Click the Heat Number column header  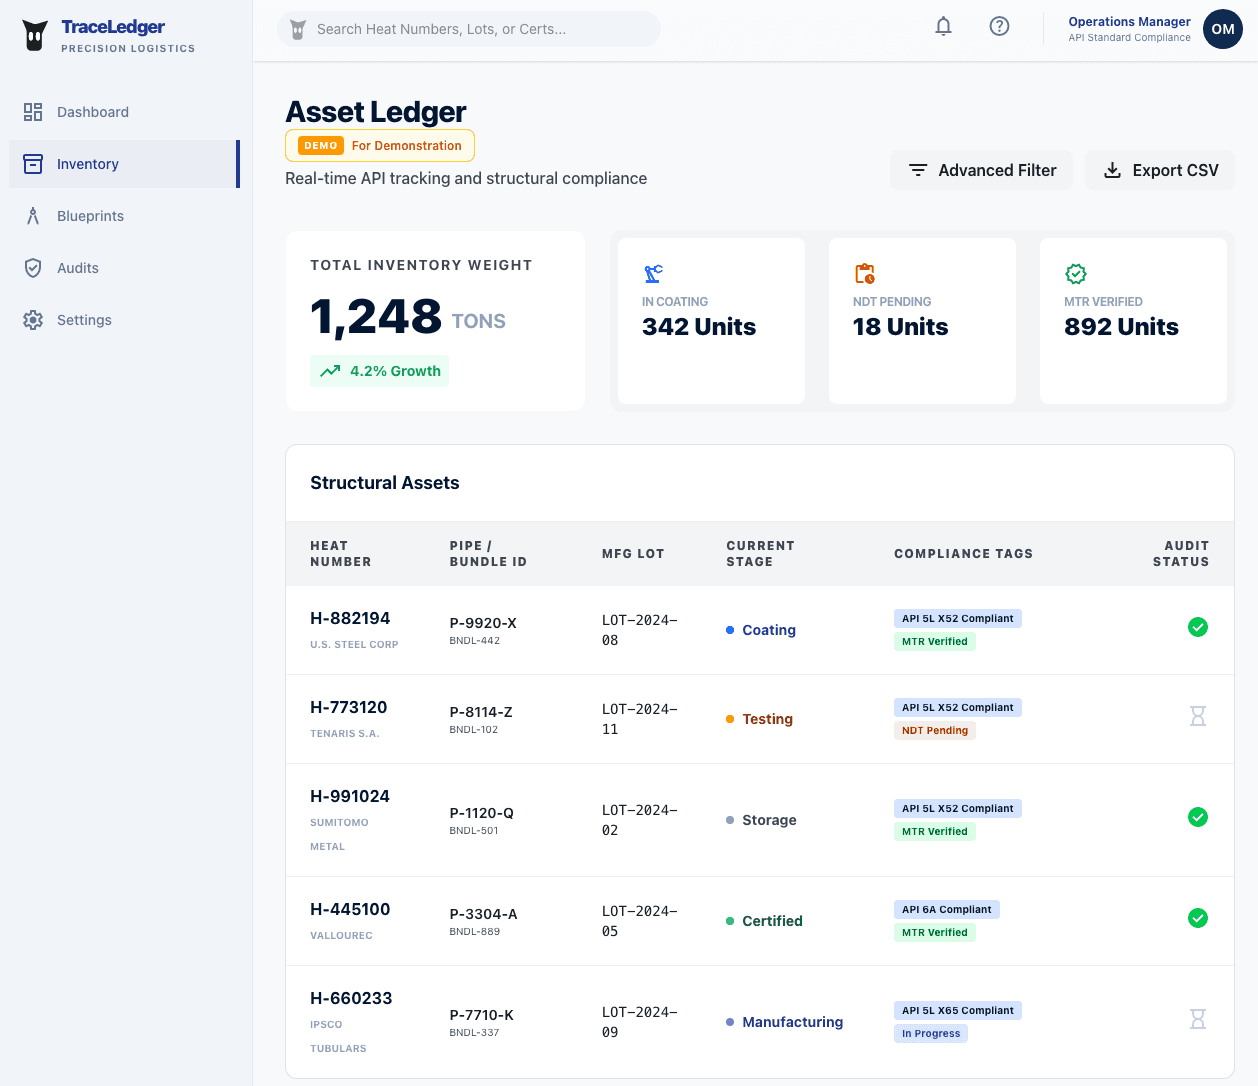point(341,554)
